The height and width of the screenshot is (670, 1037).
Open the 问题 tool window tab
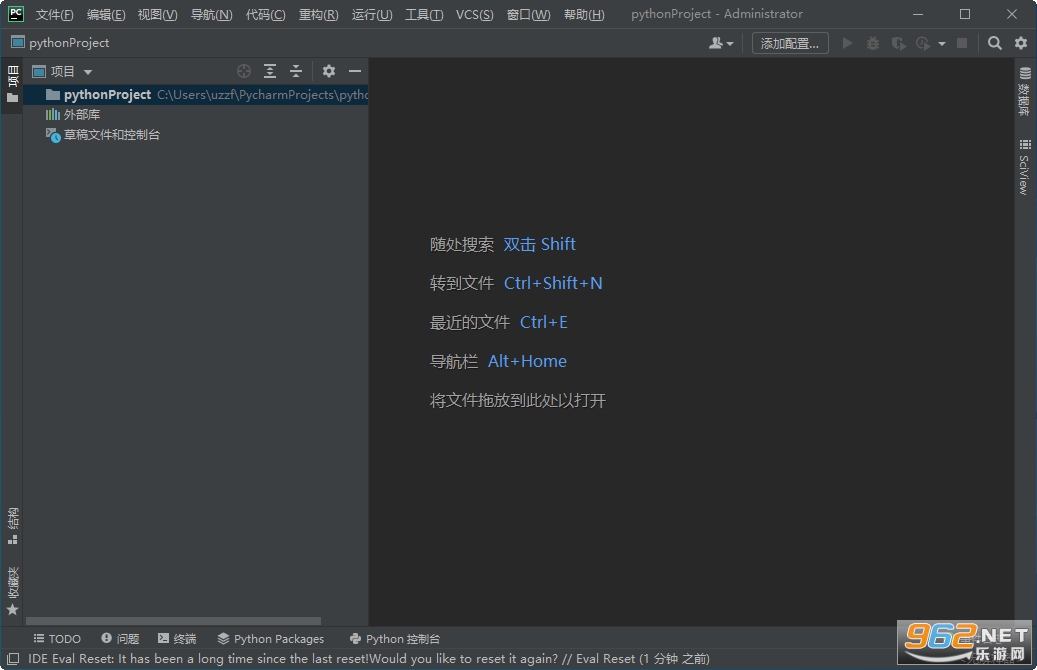(x=120, y=639)
